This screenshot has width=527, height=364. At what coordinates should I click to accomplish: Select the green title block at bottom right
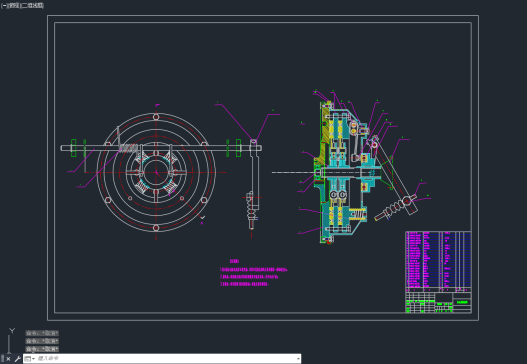coord(438,302)
